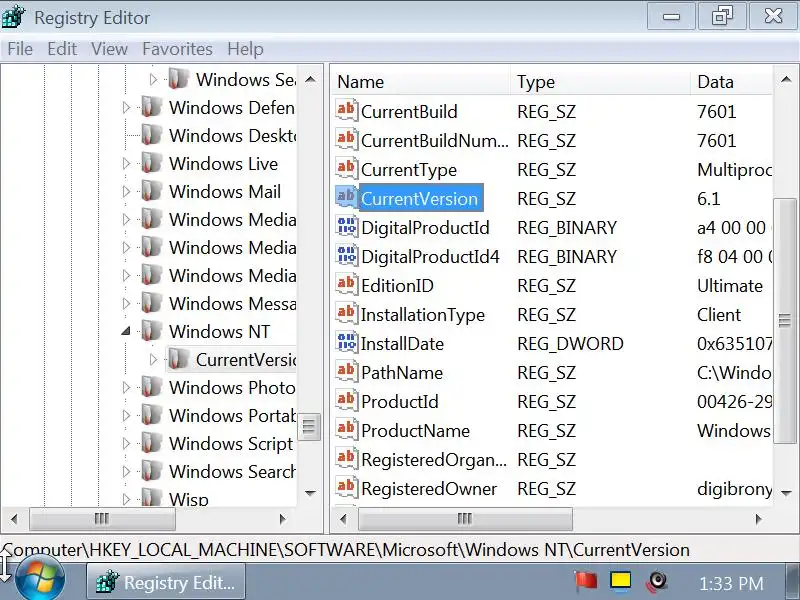The height and width of the screenshot is (600, 800).
Task: Click the red flag Action Center tray icon
Action: tap(585, 582)
